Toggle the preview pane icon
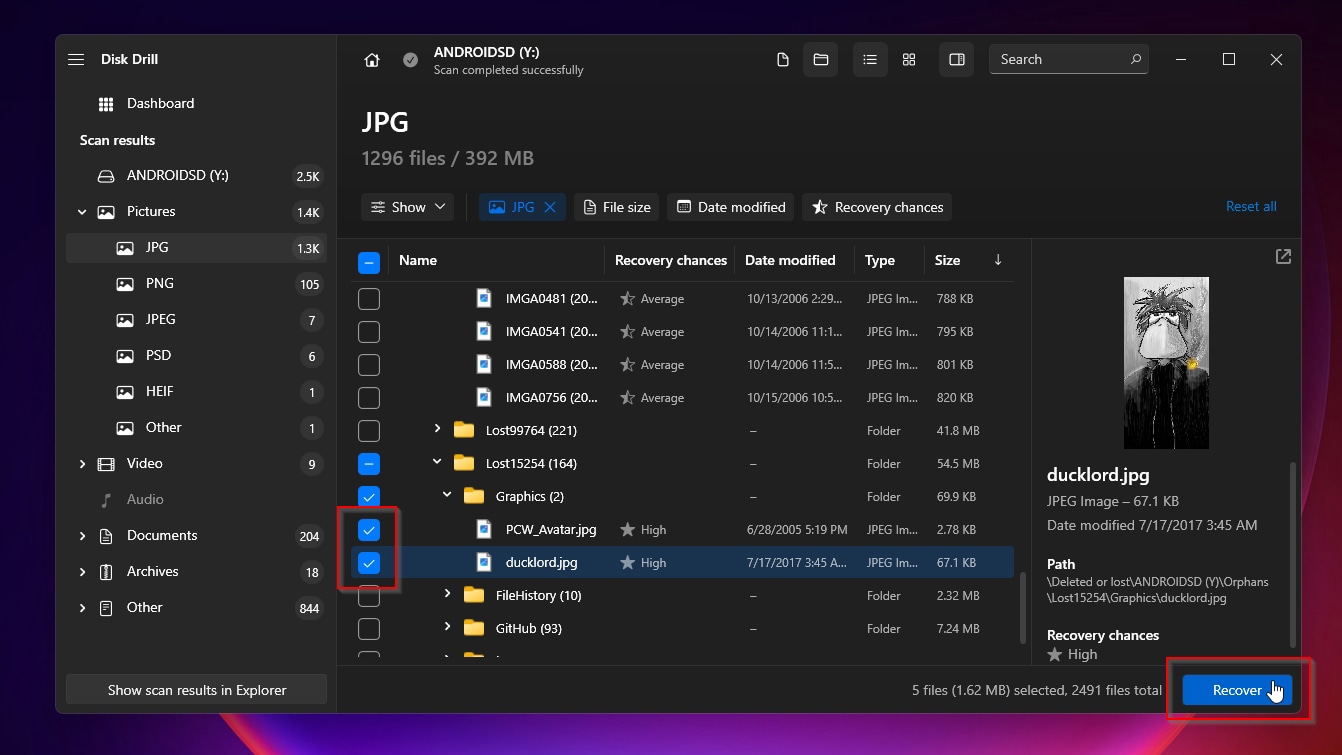The height and width of the screenshot is (755, 1342). point(957,60)
